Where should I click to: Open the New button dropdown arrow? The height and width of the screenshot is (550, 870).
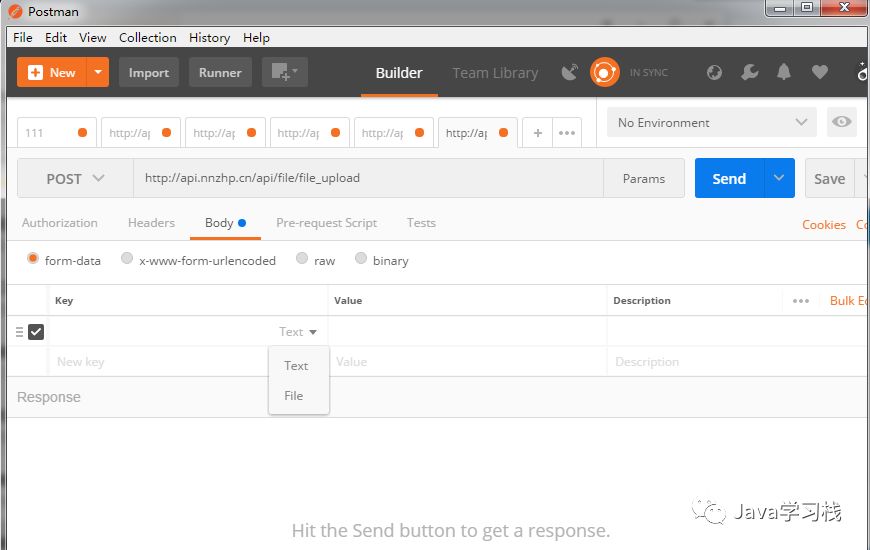point(98,72)
